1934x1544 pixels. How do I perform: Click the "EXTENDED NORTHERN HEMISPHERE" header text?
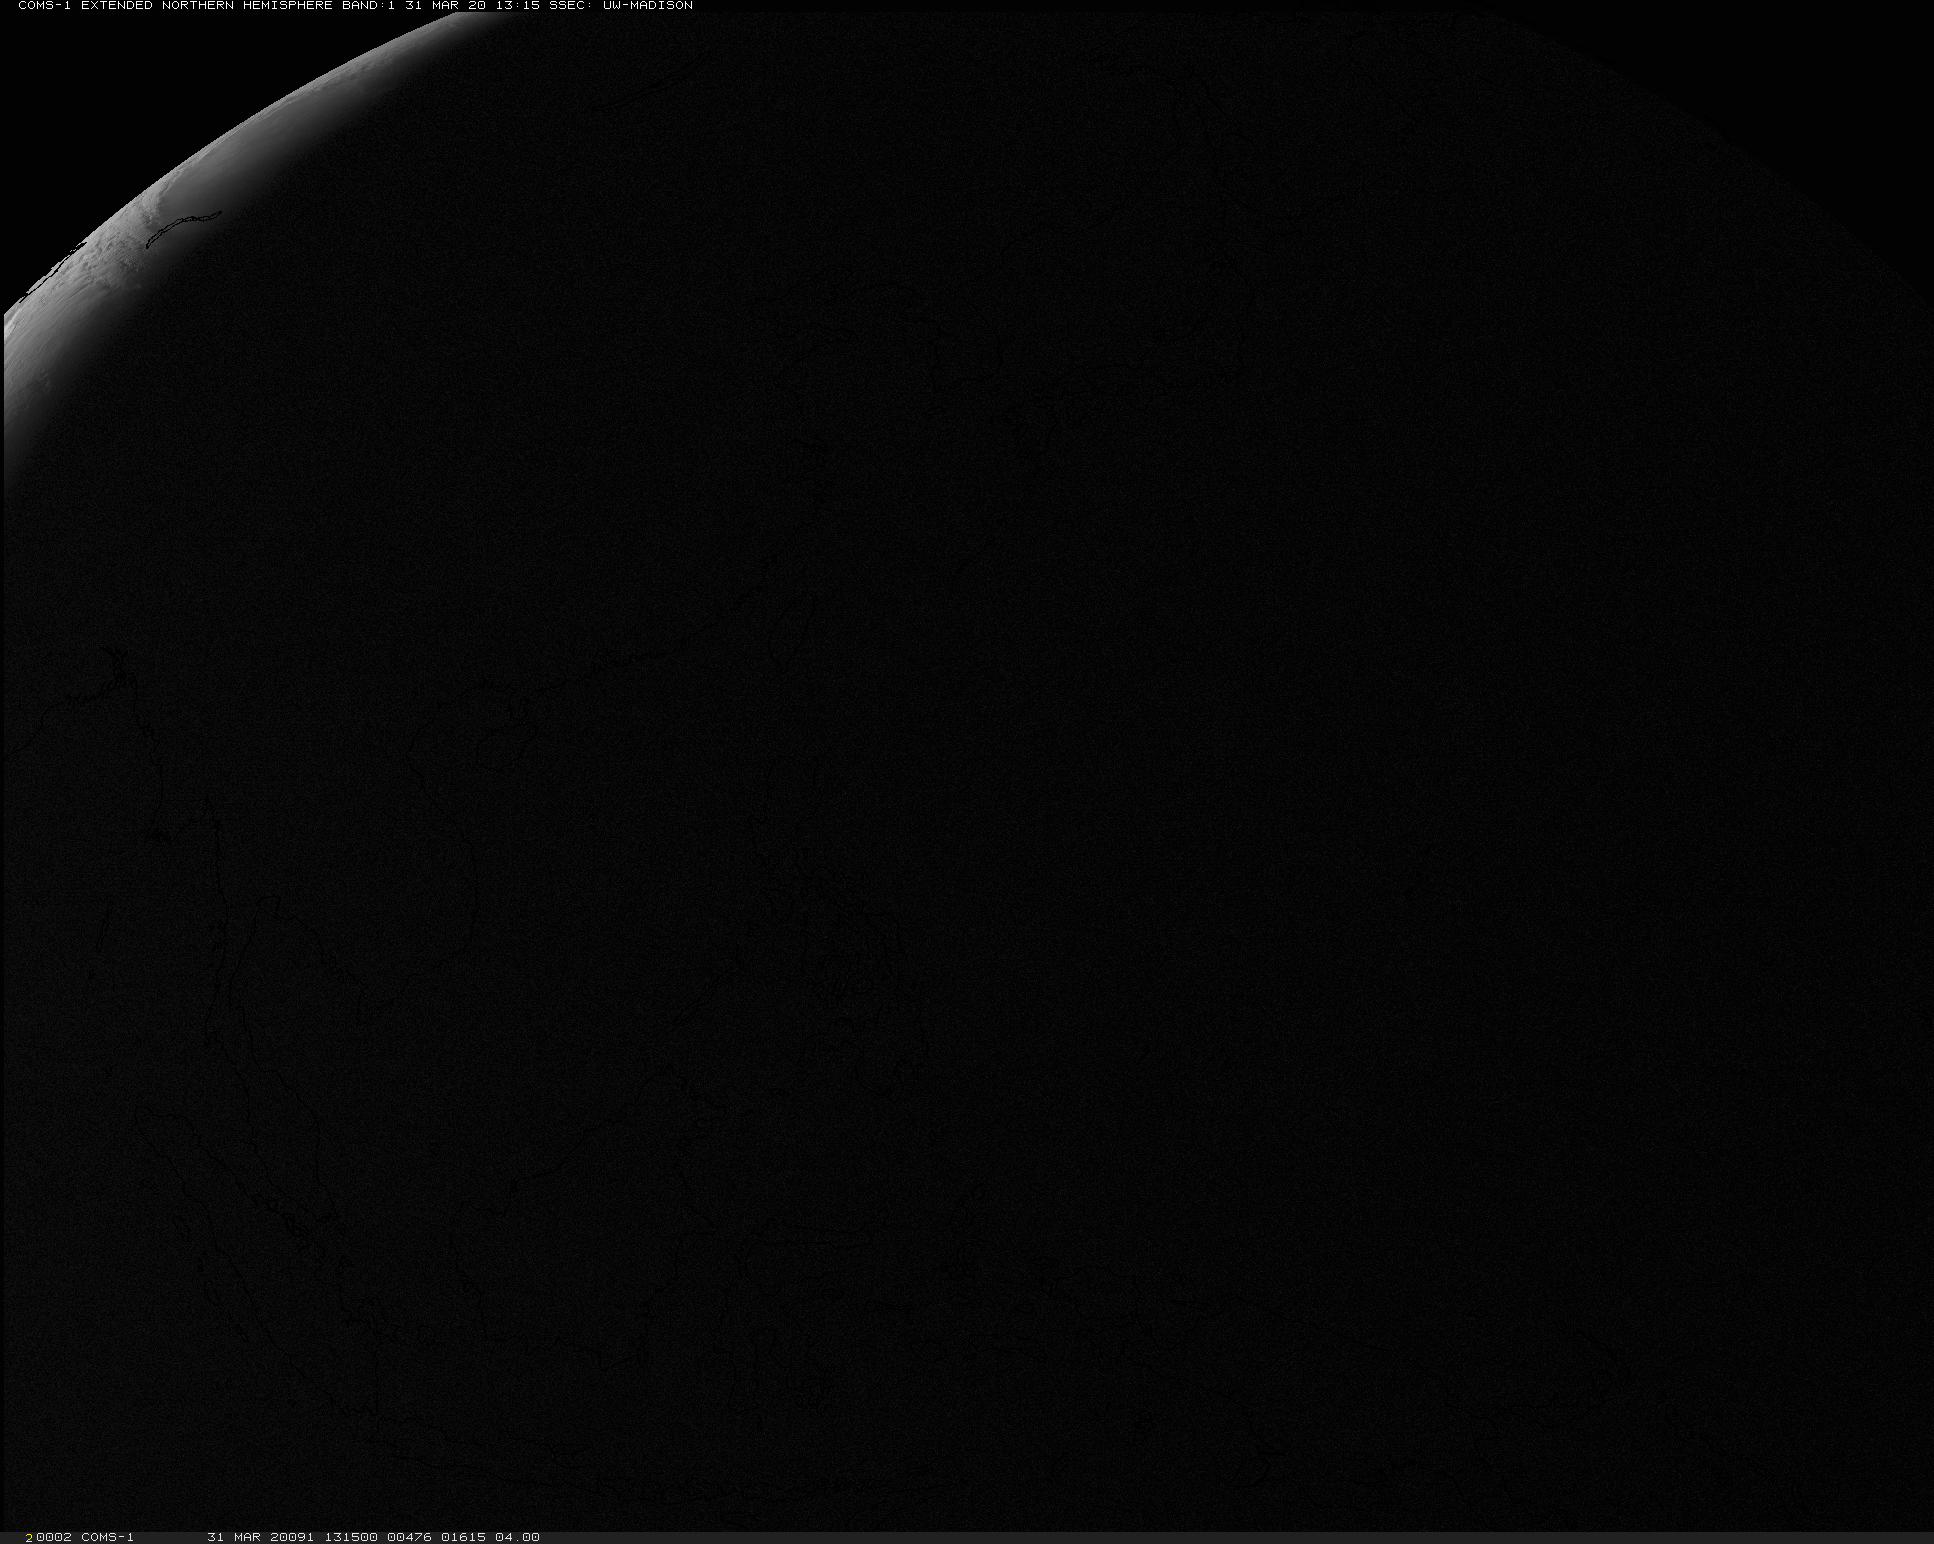(207, 5)
